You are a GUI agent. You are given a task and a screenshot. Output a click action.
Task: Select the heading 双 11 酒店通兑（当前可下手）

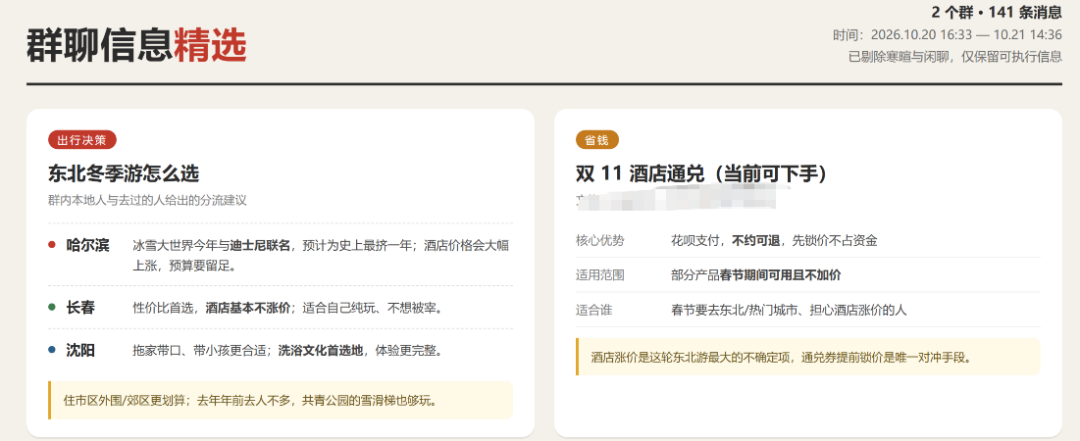pyautogui.click(x=700, y=174)
